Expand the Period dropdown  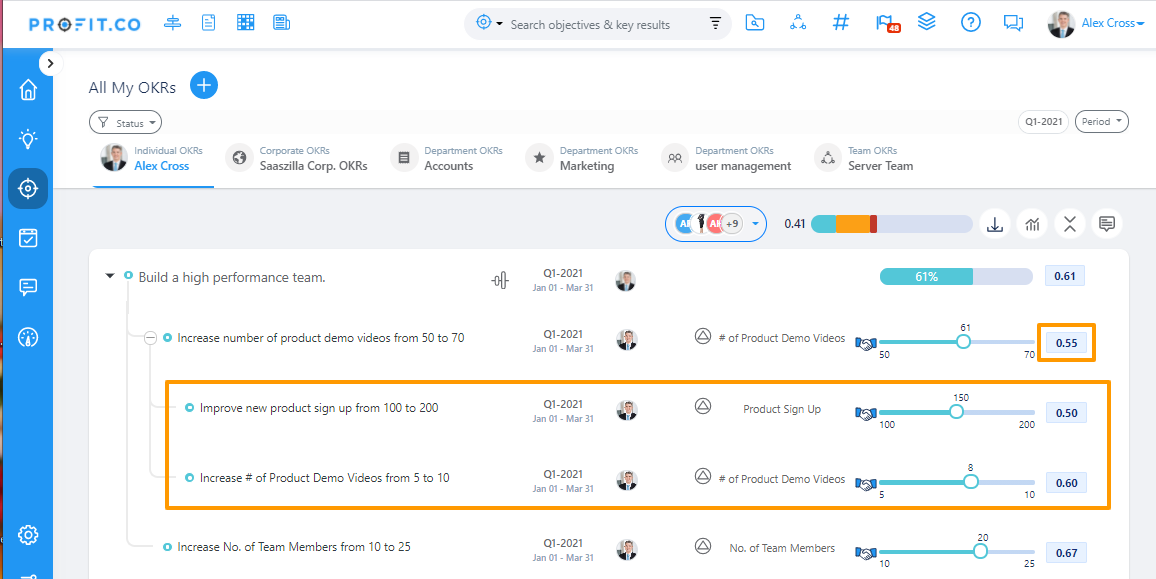[1101, 121]
